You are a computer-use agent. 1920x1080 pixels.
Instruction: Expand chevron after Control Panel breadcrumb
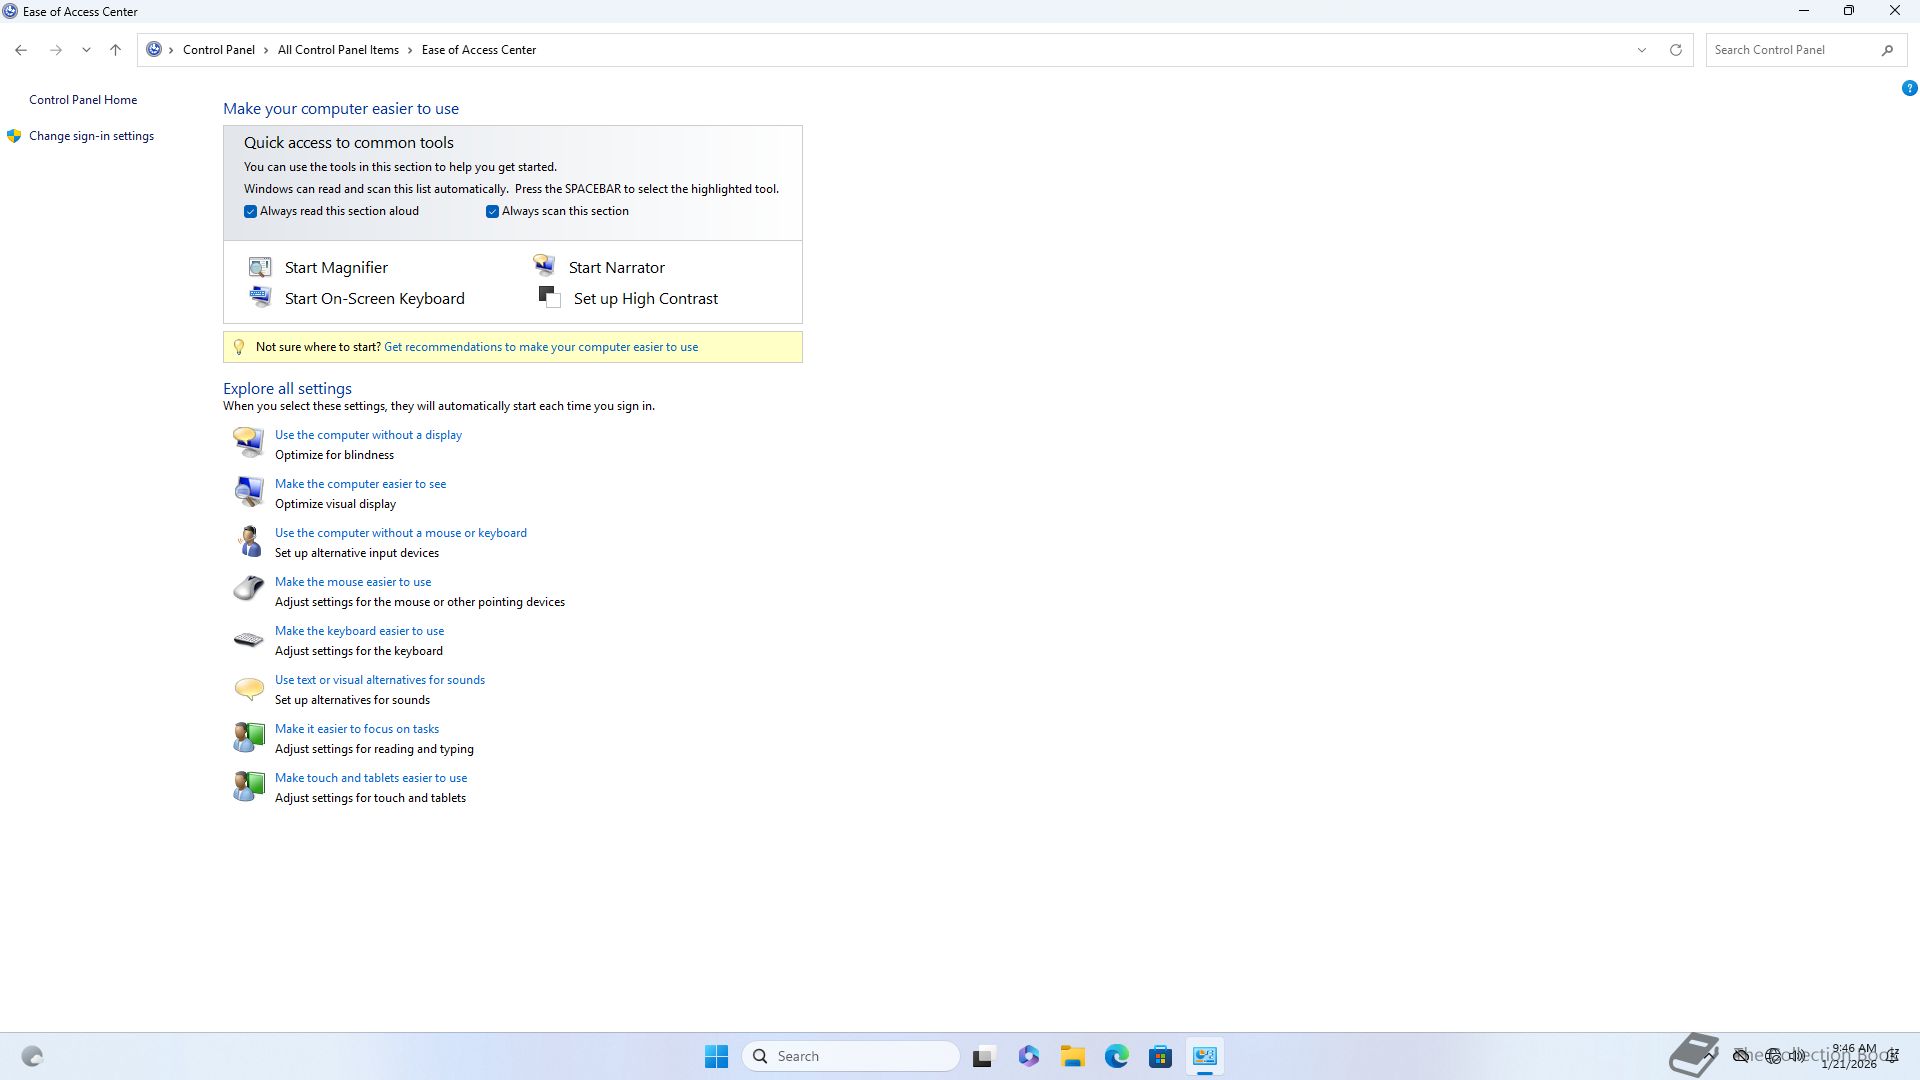(266, 50)
